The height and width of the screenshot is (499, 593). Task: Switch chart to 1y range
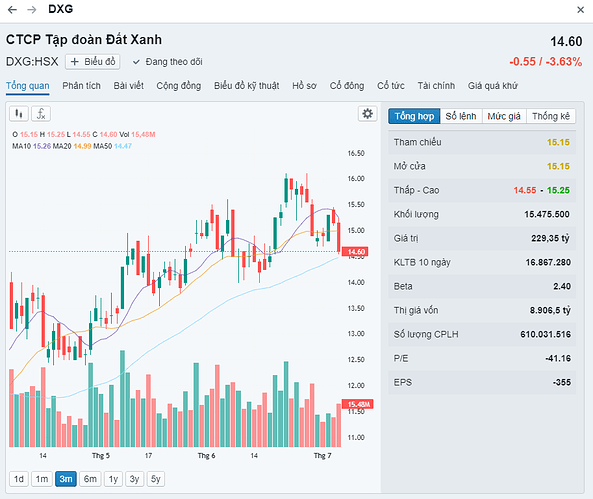(x=113, y=479)
